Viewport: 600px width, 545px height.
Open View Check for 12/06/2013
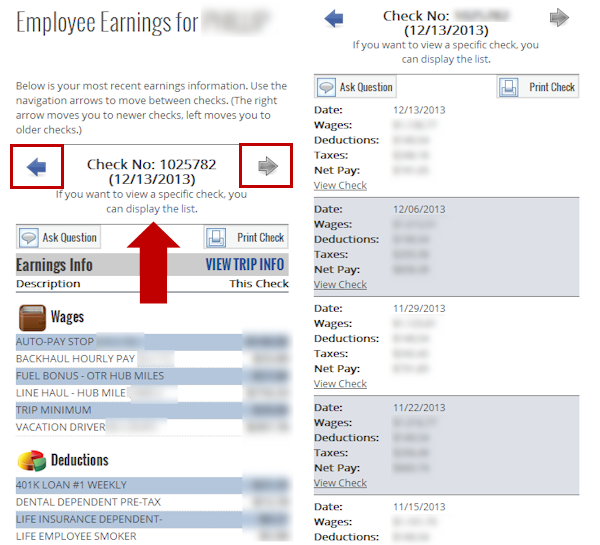coord(340,284)
